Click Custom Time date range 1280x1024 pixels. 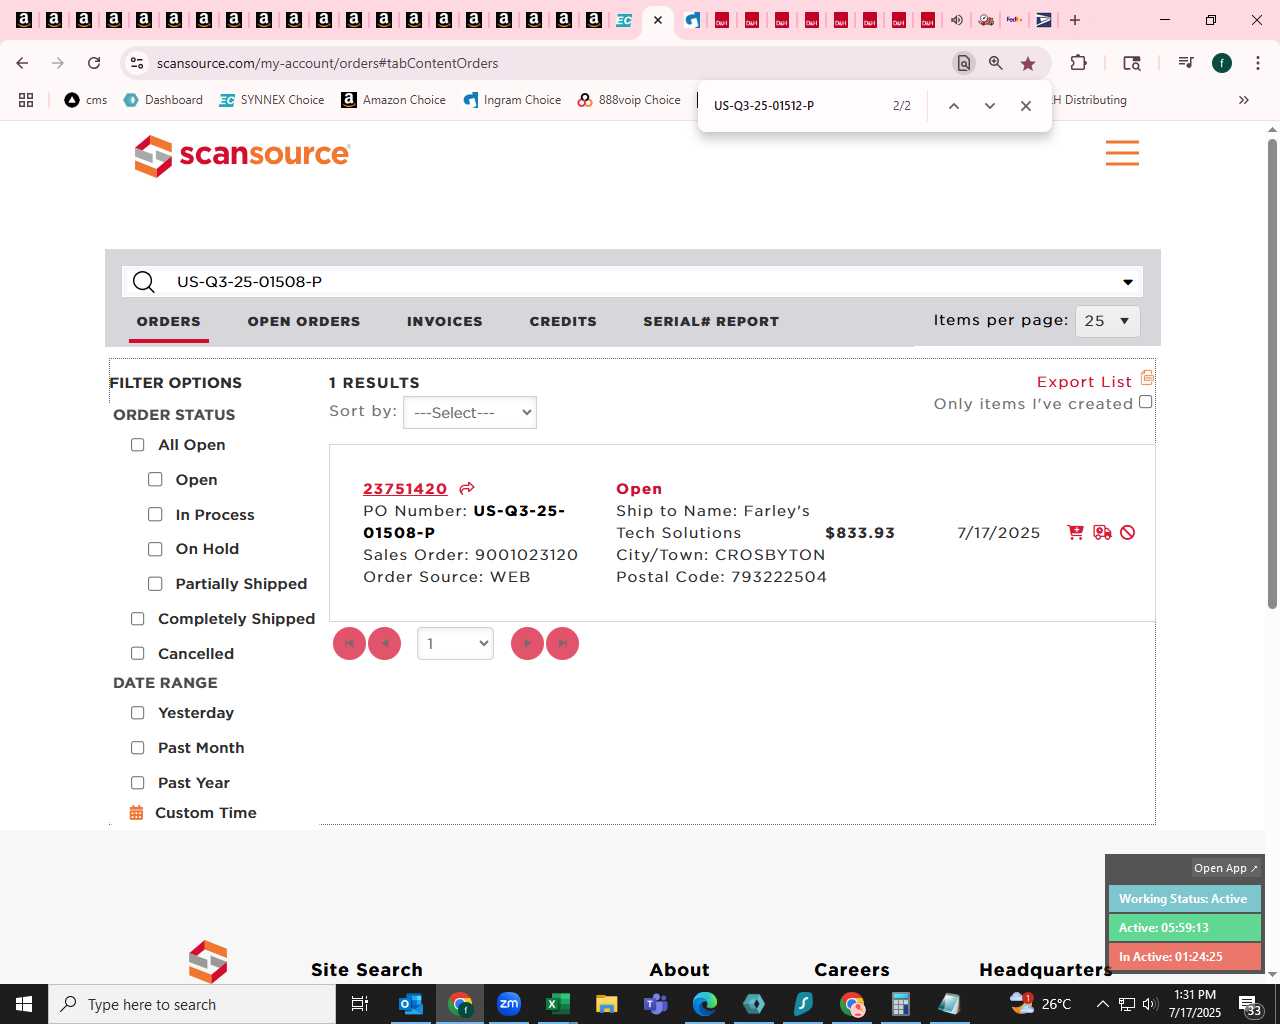tap(206, 813)
